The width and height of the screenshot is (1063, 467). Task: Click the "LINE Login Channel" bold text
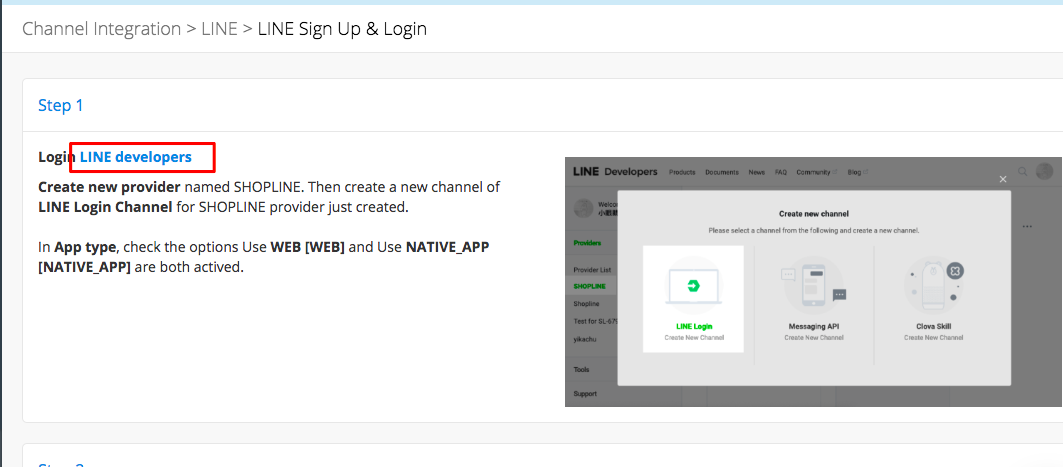[105, 207]
